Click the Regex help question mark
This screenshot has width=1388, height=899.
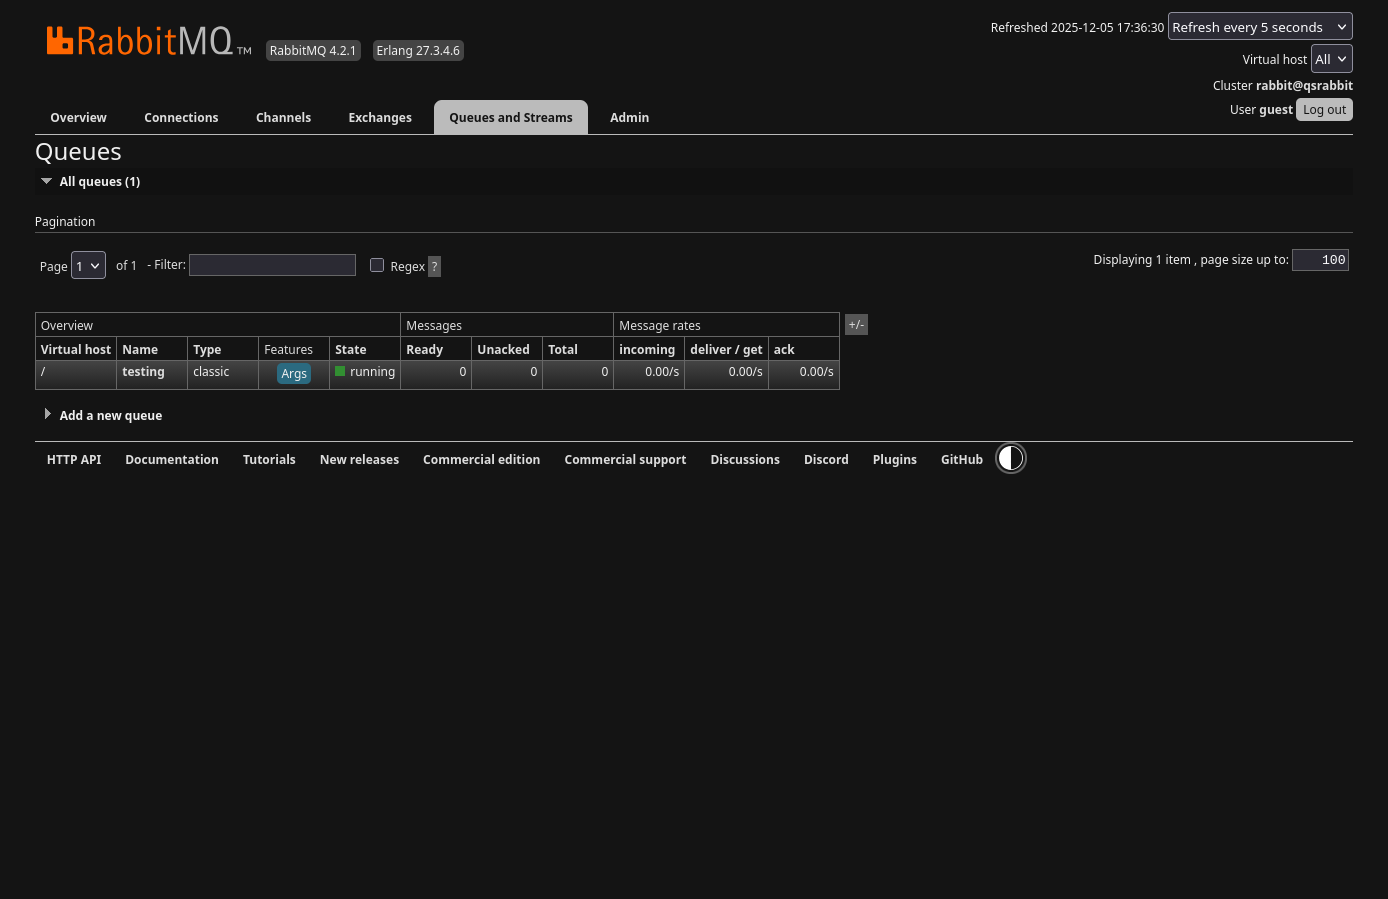pos(434,266)
